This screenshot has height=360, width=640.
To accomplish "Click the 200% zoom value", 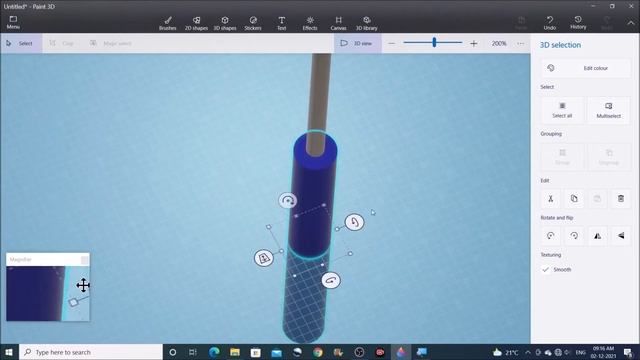I will pos(499,43).
